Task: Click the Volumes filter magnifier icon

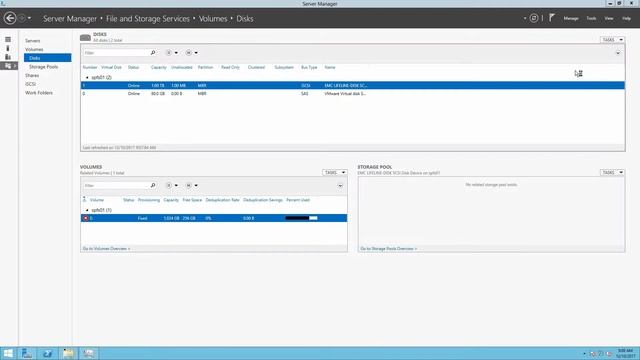Action: coord(153,185)
